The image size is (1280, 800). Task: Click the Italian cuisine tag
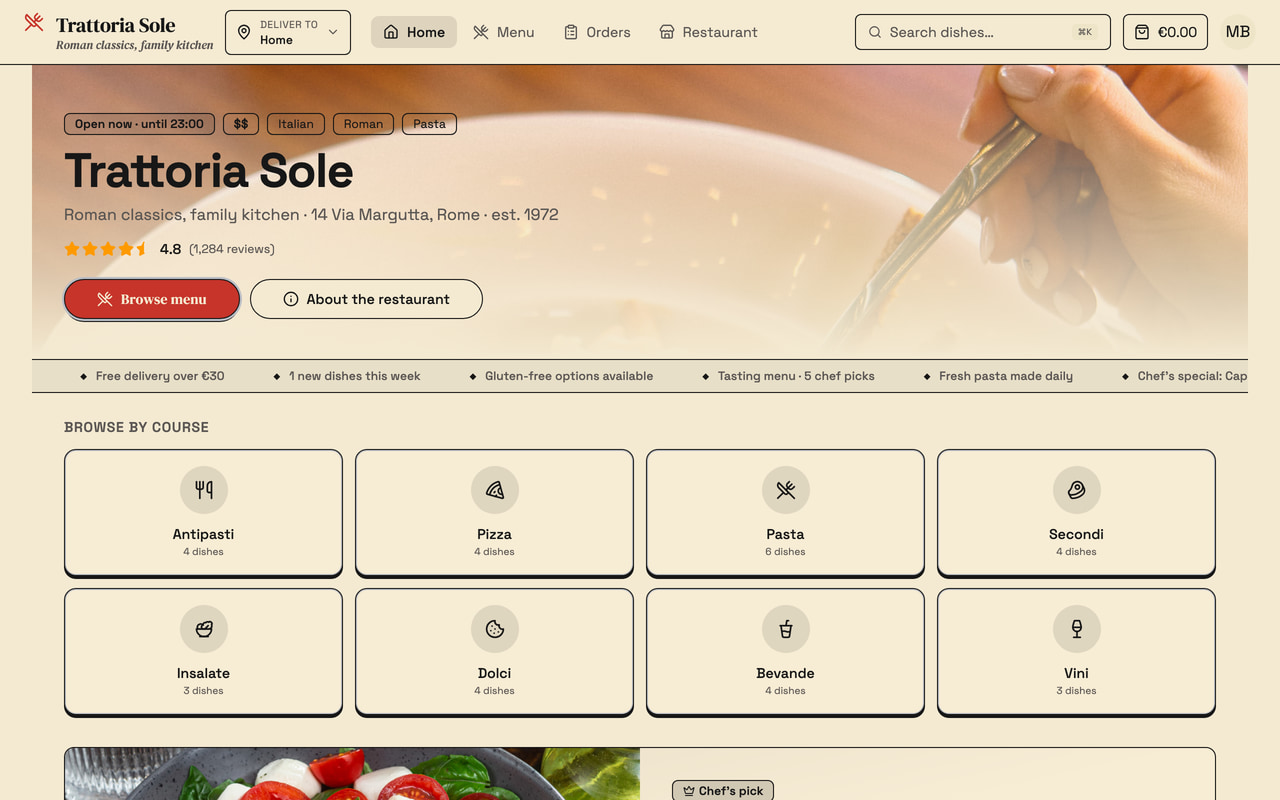tap(296, 124)
